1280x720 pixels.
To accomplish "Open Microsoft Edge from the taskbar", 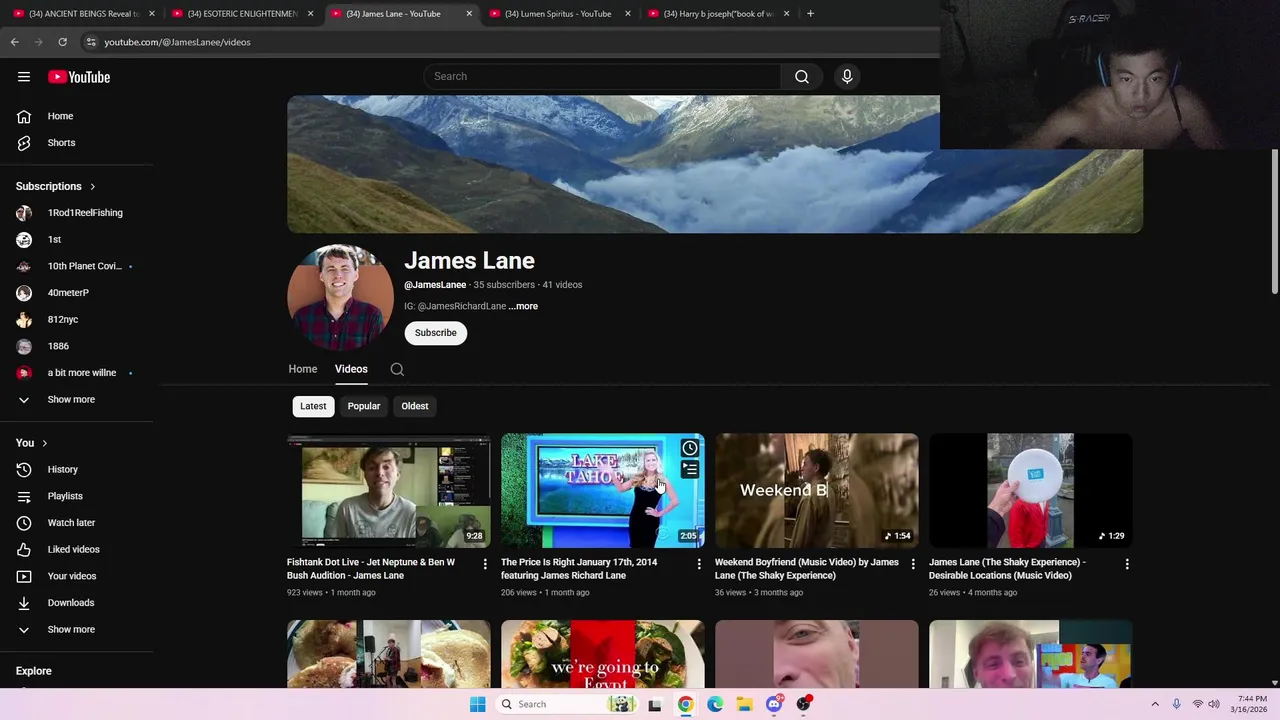I will [x=715, y=704].
